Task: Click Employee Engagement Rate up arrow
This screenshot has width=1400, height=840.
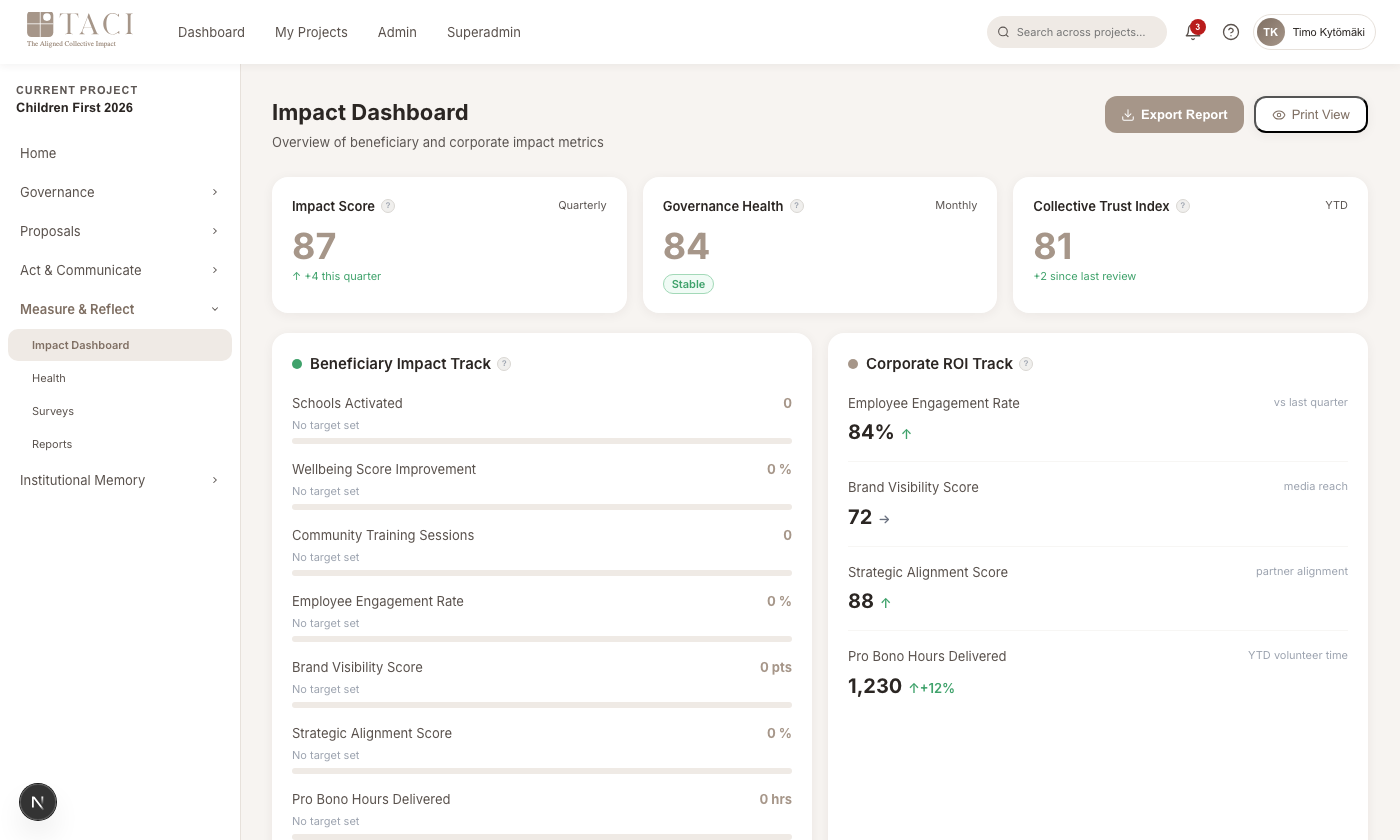Action: [907, 434]
